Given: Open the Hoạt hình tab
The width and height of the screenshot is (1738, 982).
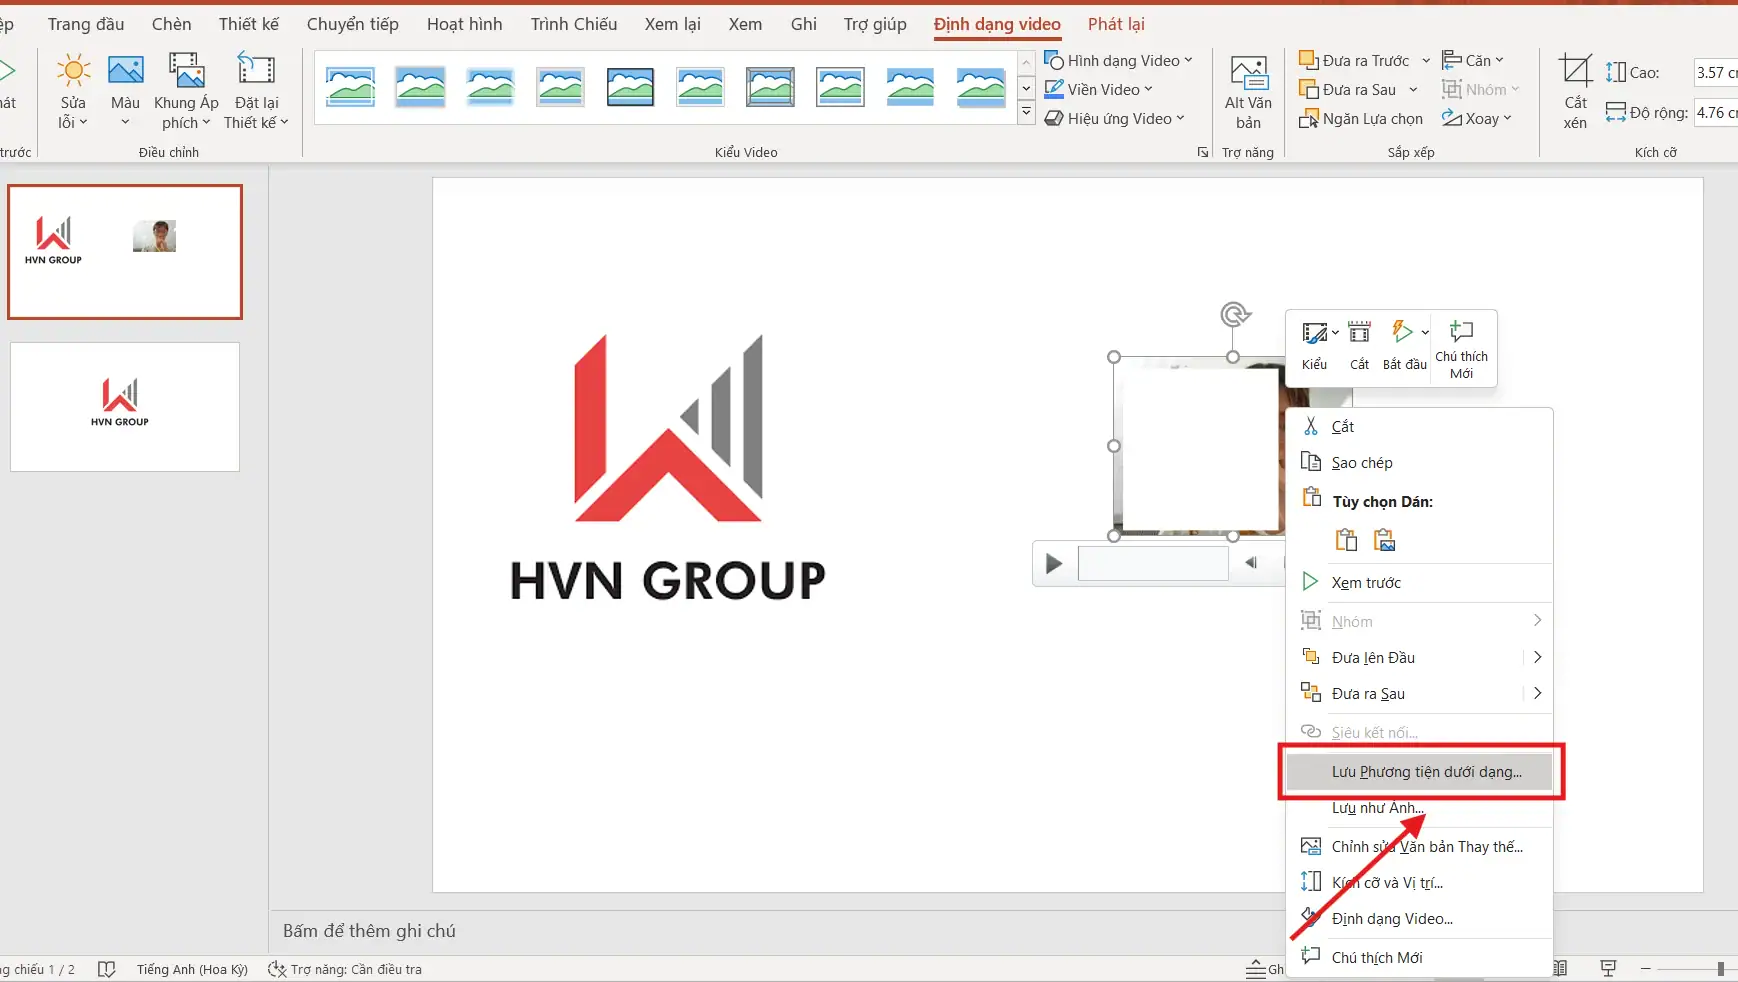Looking at the screenshot, I should tap(465, 24).
